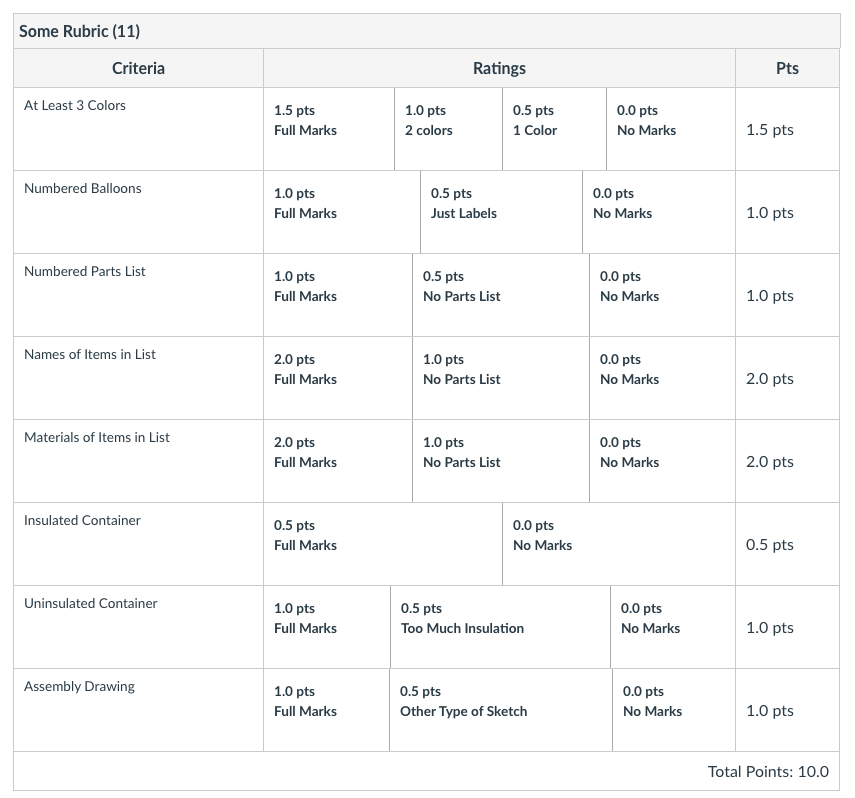855x798 pixels.
Task: Click the 'Numbered Balloons' criterion
Action: [83, 188]
